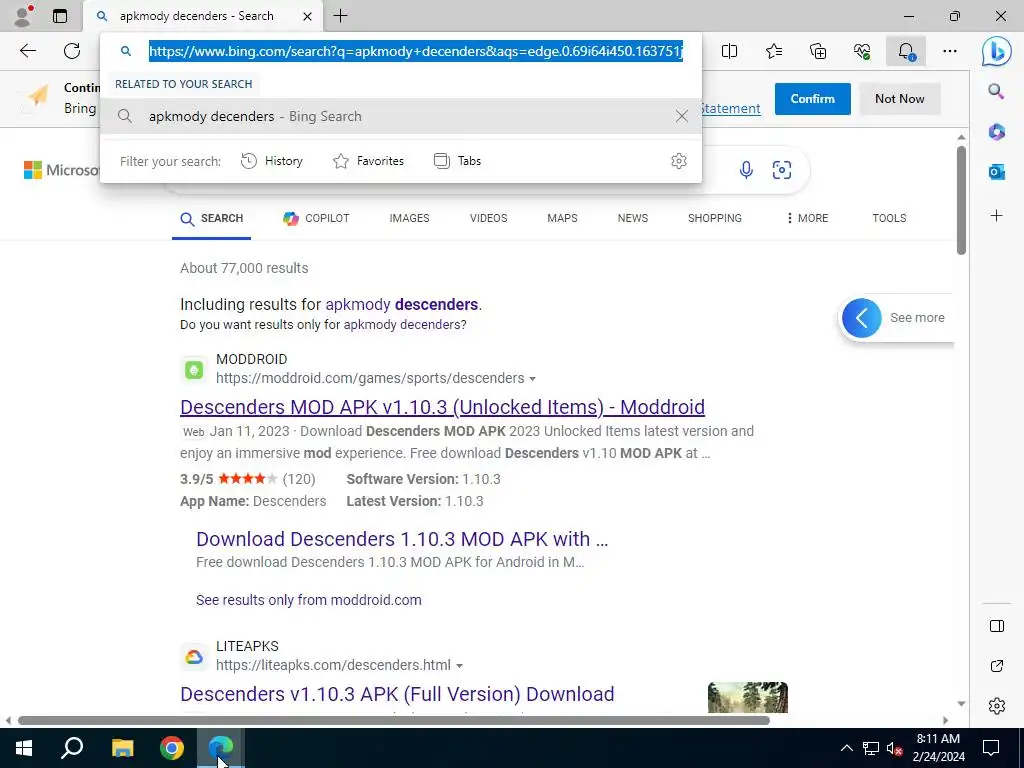This screenshot has height=768, width=1024.
Task: Filter search by Favorites
Action: click(368, 161)
